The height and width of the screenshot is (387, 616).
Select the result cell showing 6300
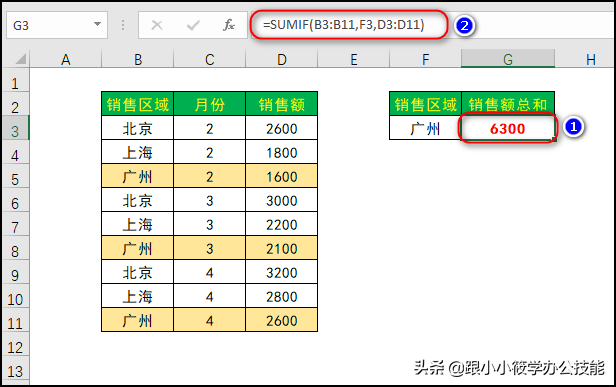pyautogui.click(x=508, y=128)
